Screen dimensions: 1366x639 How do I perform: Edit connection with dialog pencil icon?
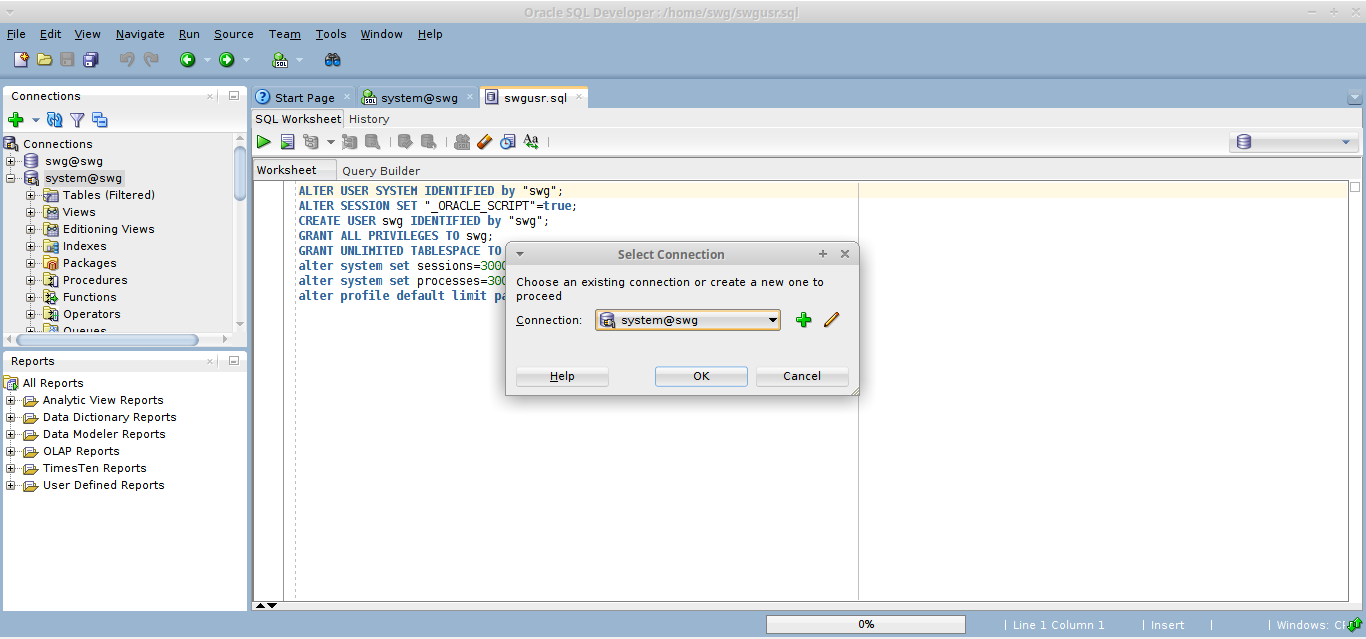click(x=831, y=320)
